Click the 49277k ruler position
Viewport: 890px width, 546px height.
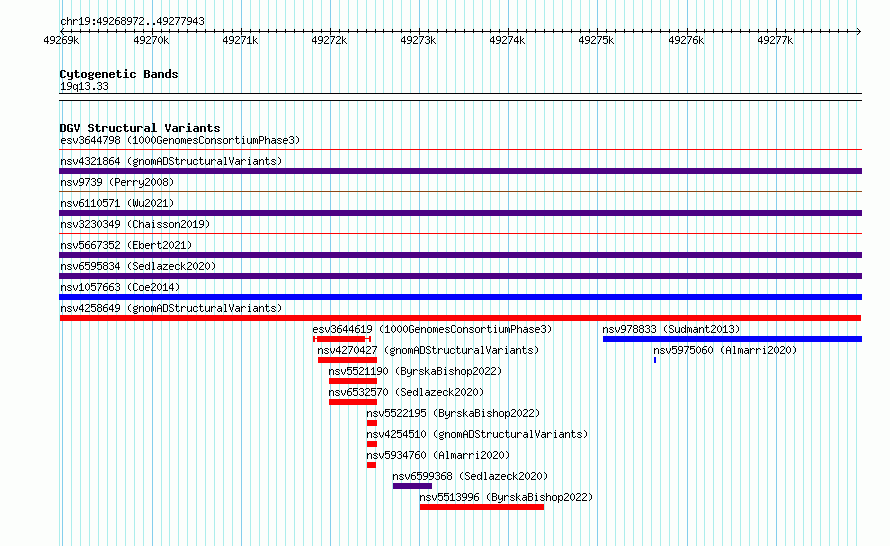(x=775, y=40)
